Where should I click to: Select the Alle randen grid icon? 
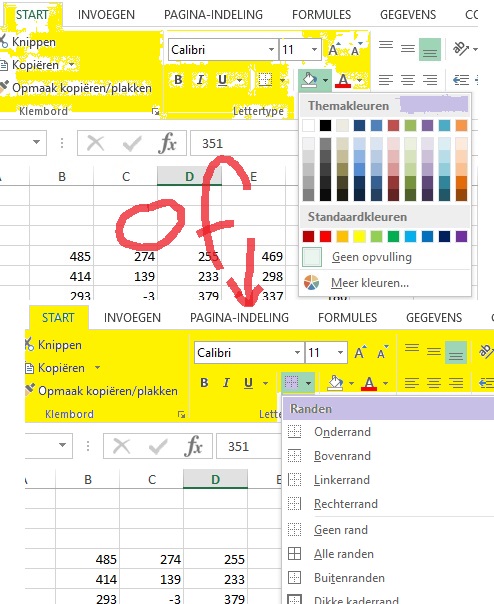[294, 554]
